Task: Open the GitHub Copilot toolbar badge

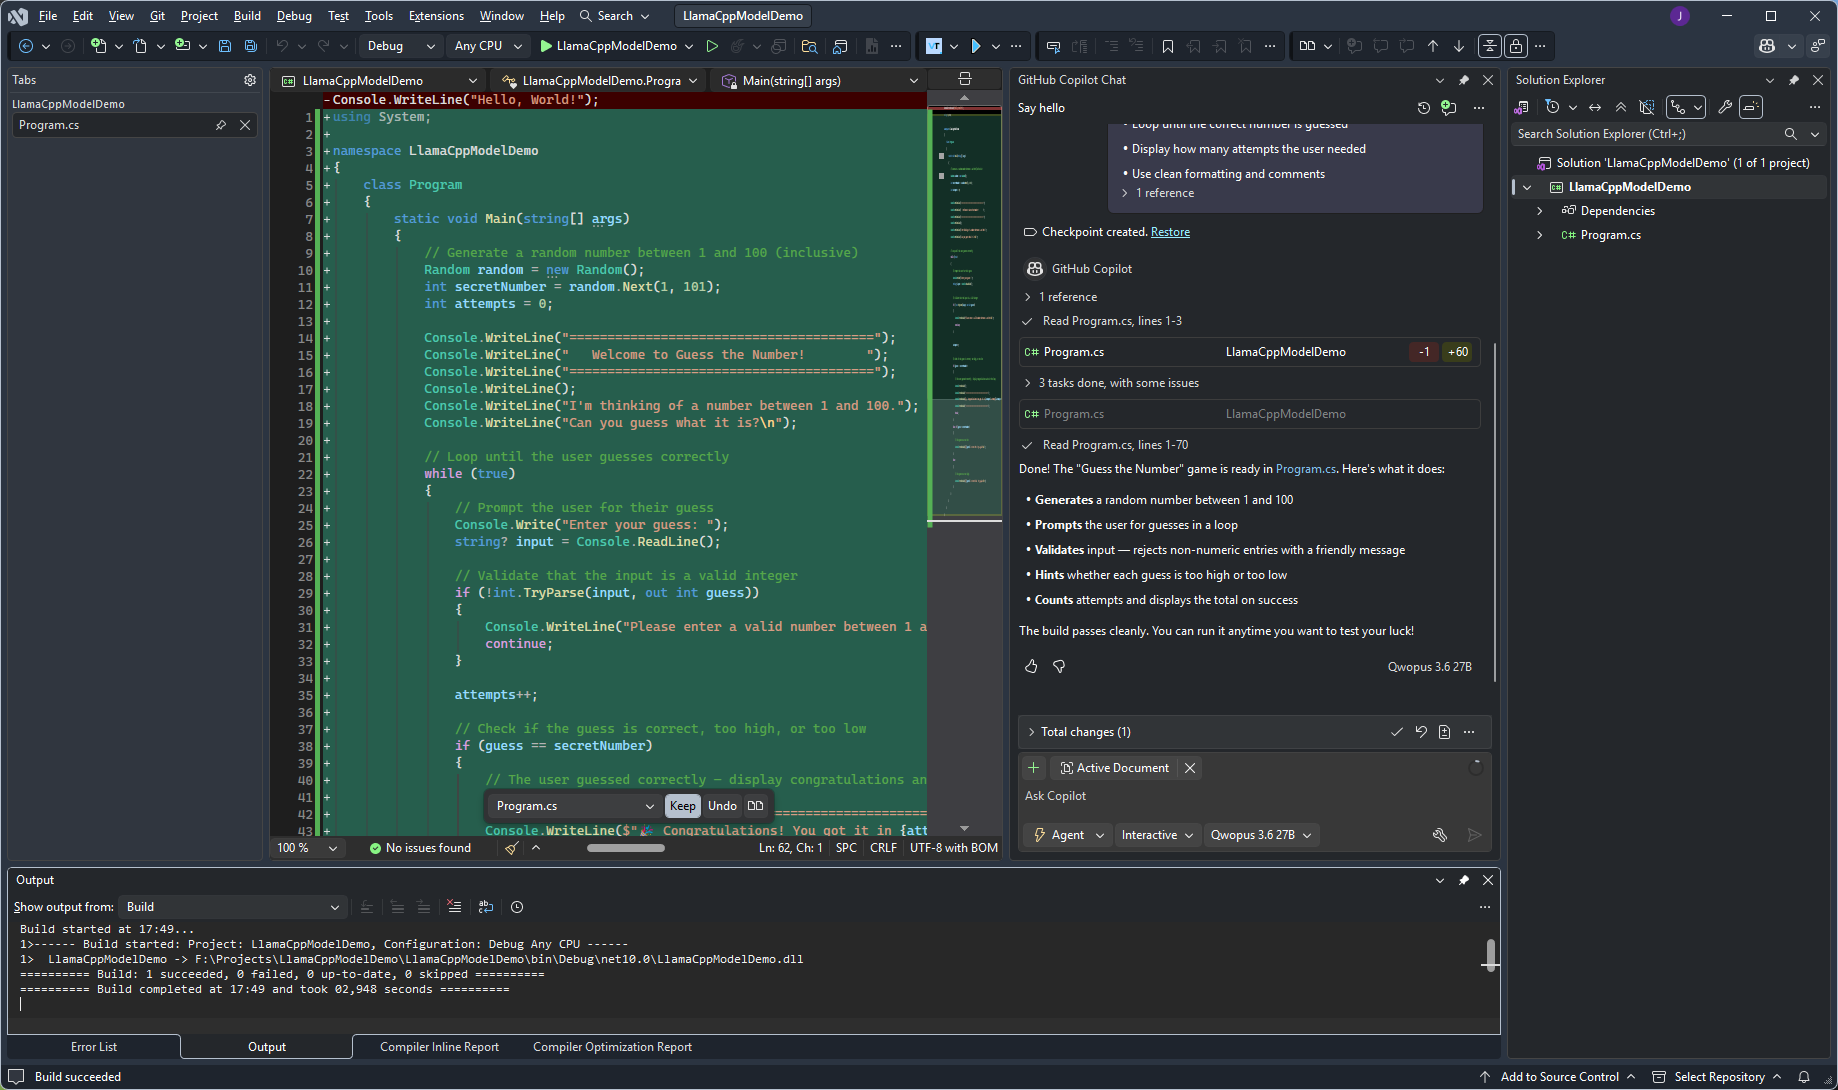Action: pyautogui.click(x=1767, y=46)
